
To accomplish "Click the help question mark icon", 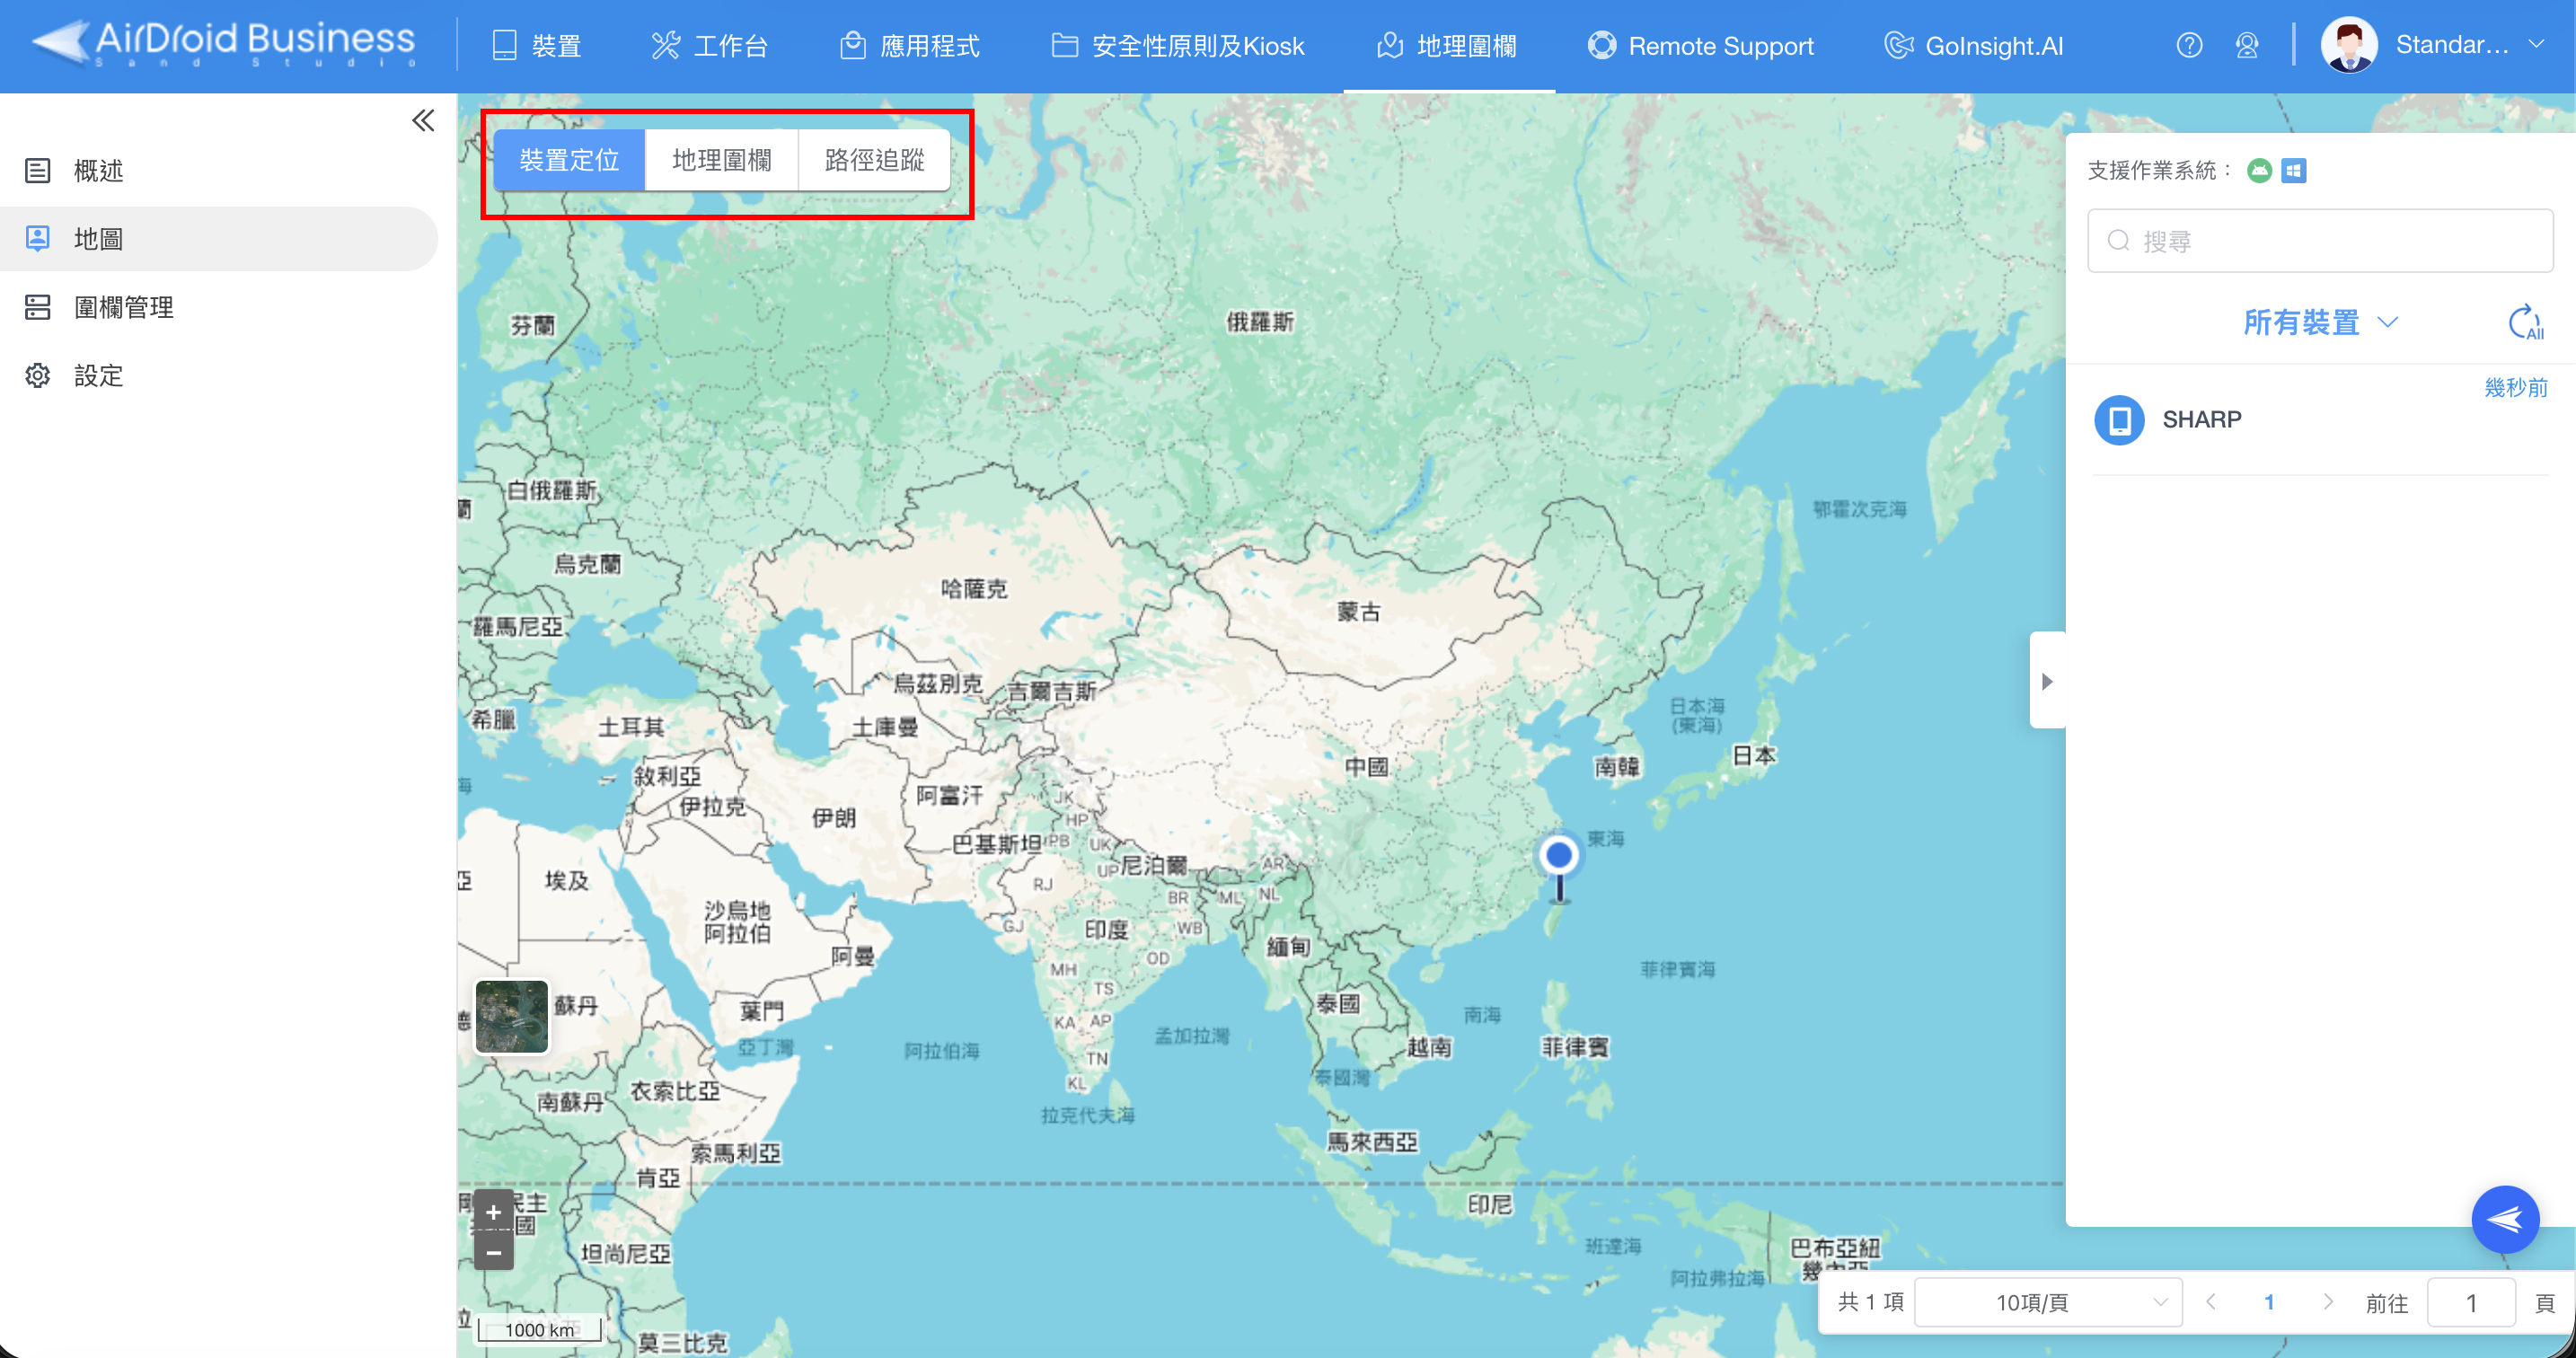I will click(2189, 45).
